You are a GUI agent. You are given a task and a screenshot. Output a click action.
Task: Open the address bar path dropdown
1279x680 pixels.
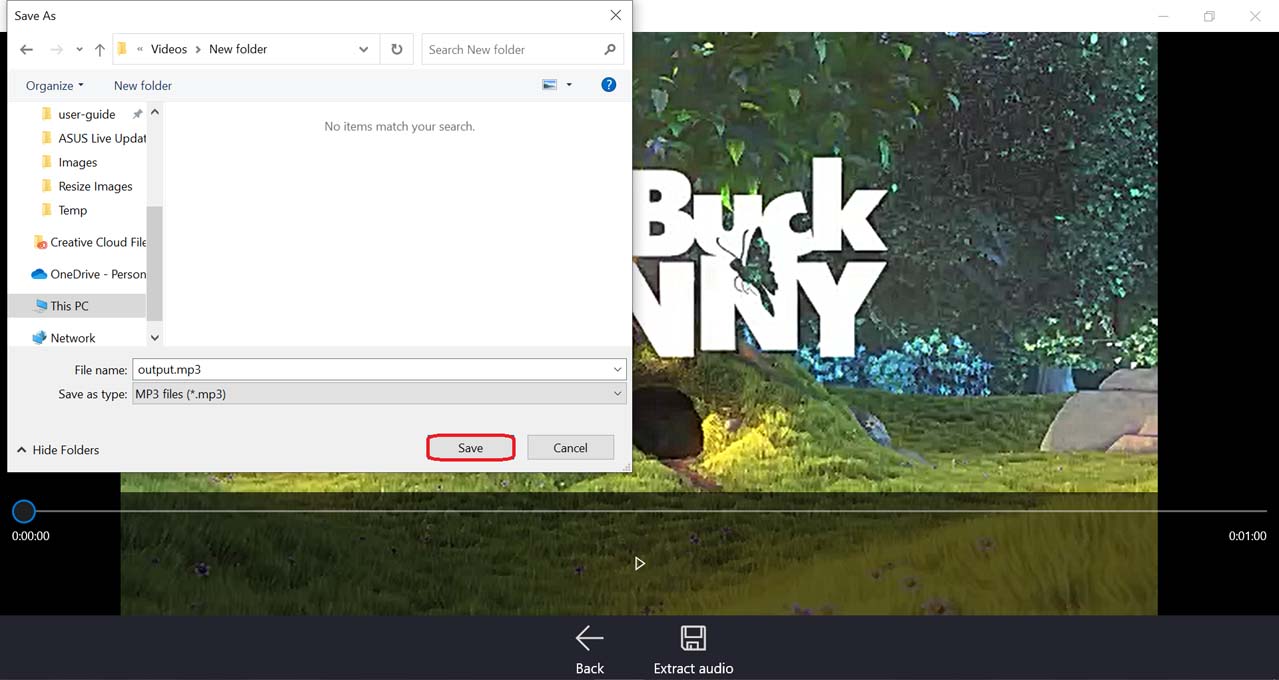coord(363,49)
